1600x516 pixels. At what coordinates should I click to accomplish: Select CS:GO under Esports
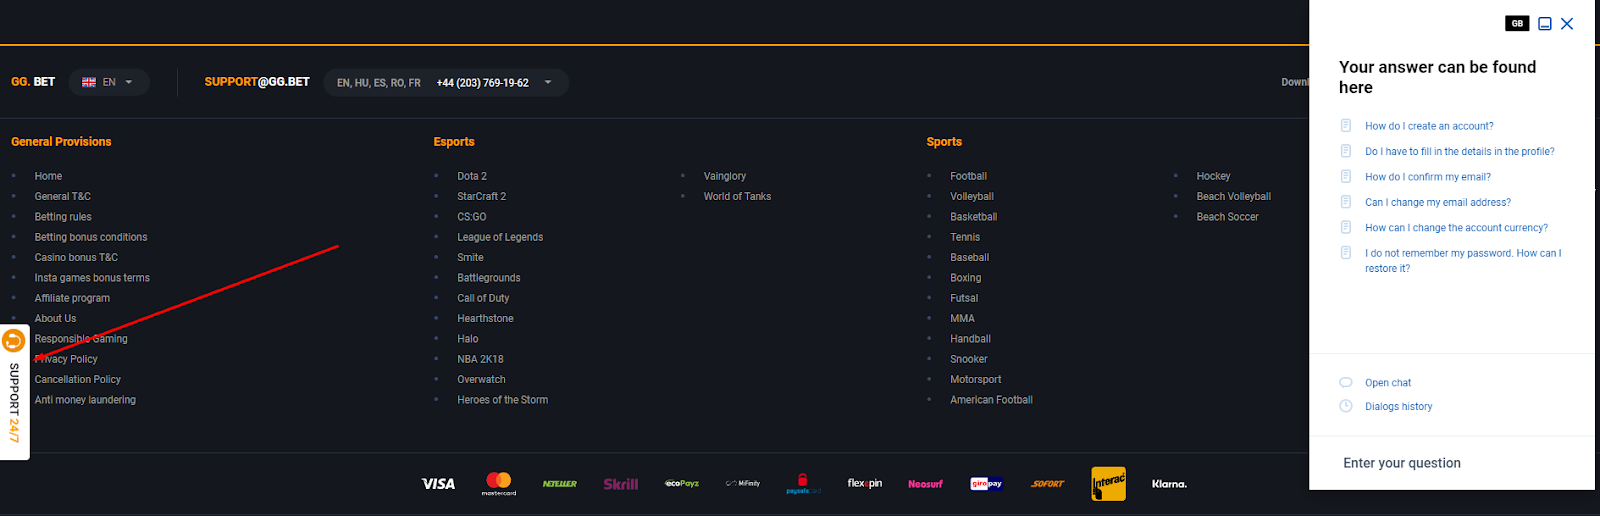472,217
